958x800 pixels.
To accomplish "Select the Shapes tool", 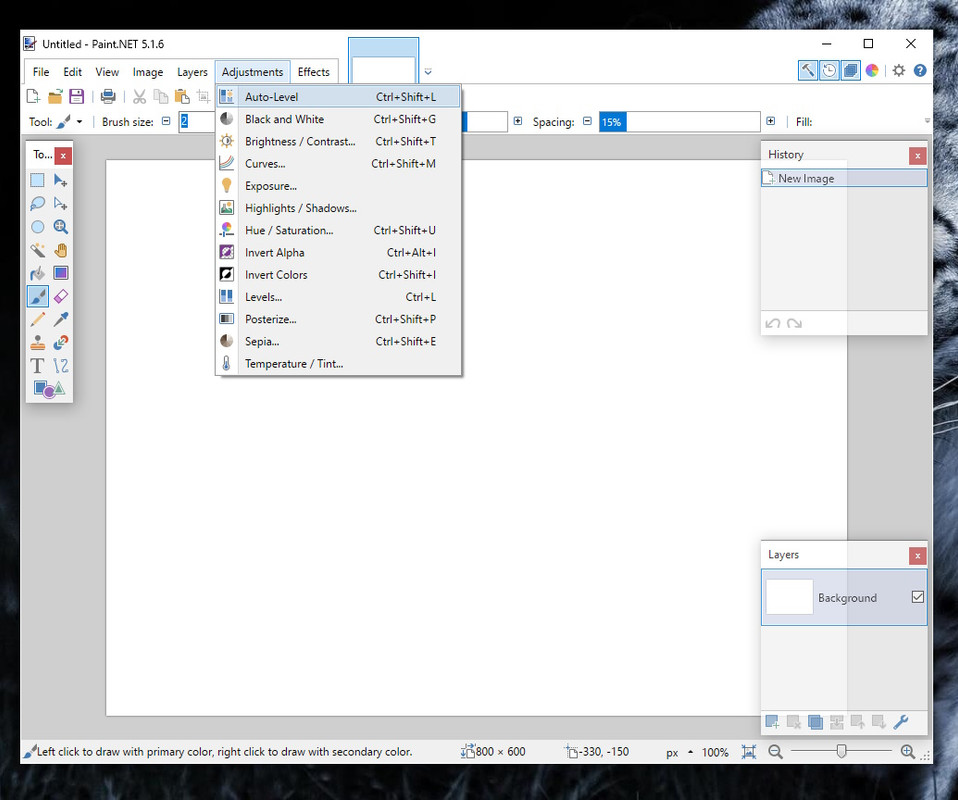I will 49,389.
